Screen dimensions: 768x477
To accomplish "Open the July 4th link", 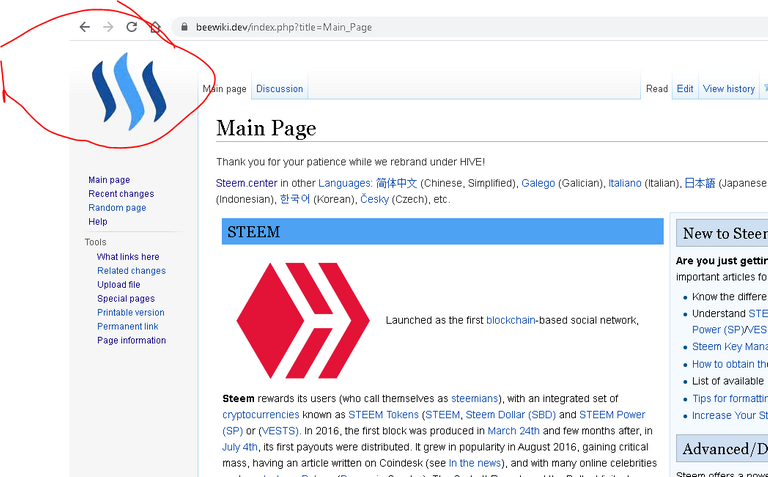I will pos(240,447).
